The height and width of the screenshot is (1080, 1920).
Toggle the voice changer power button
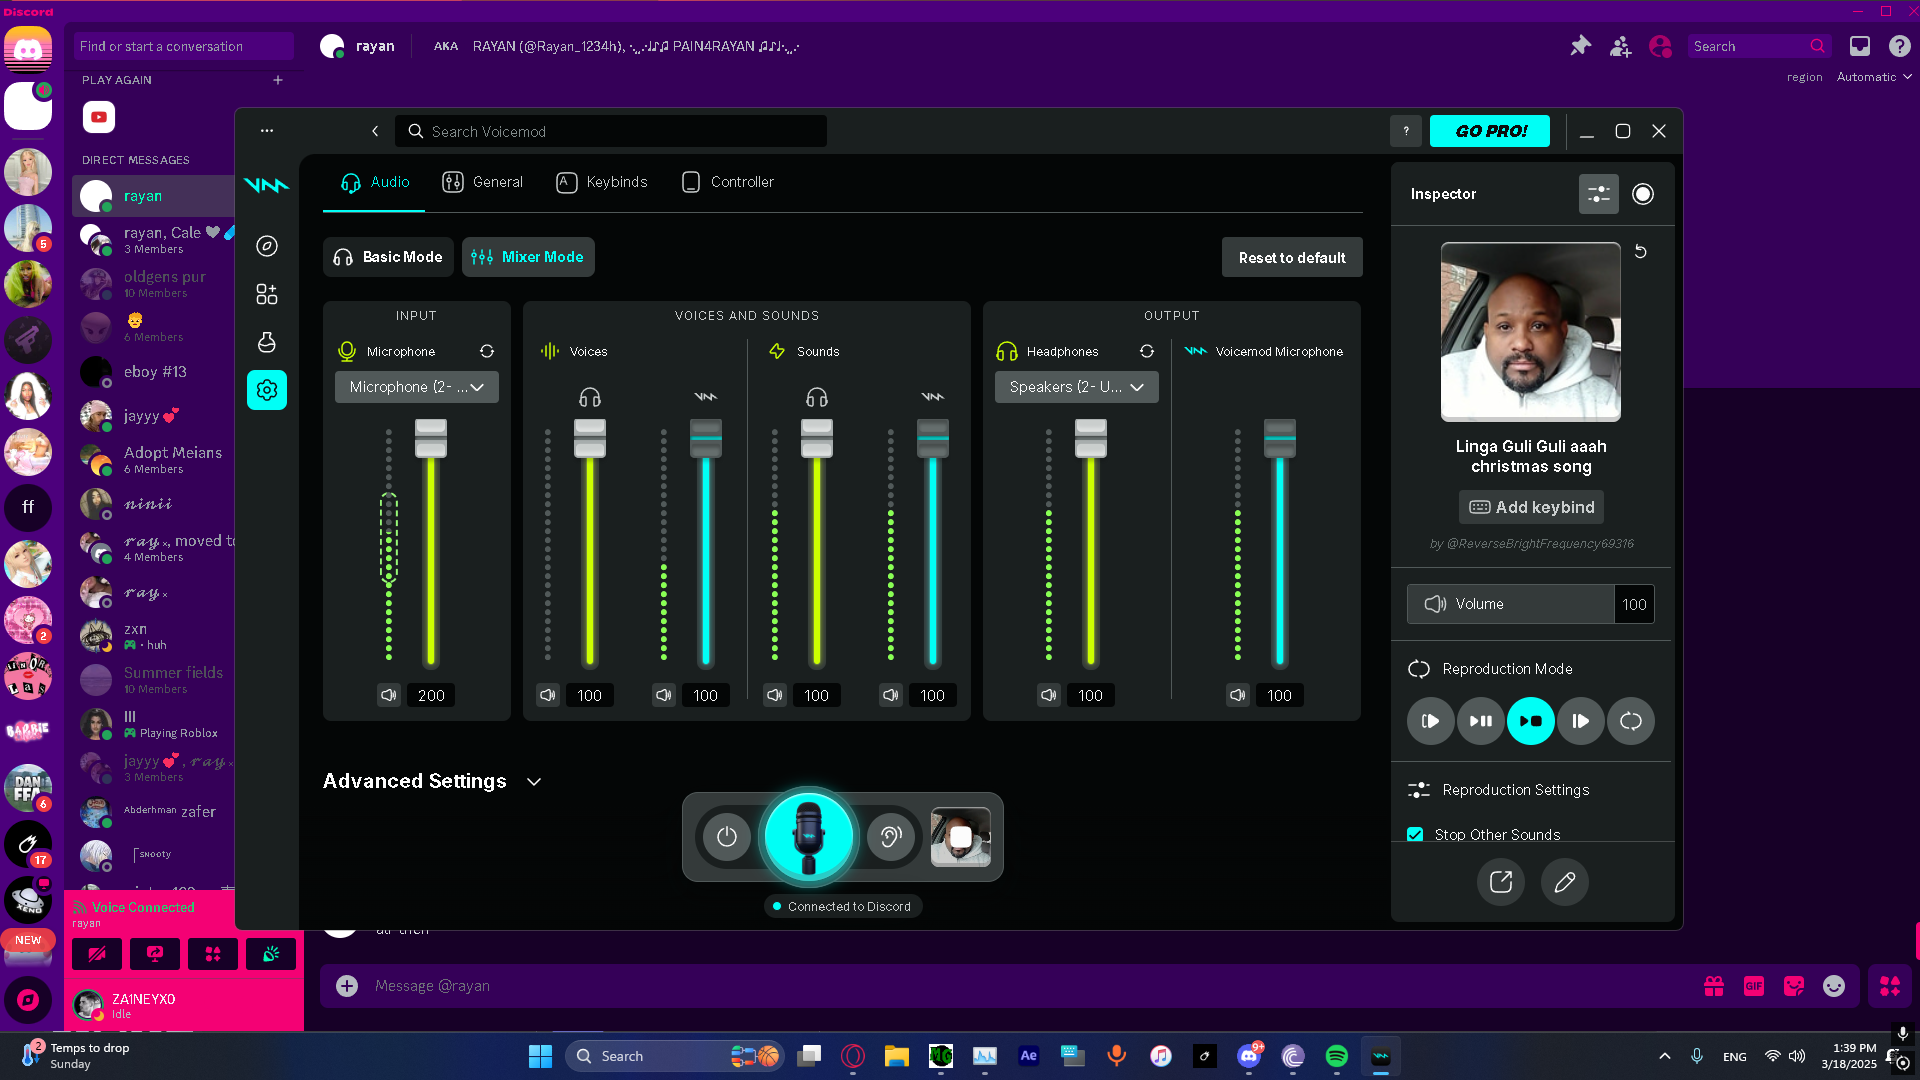727,837
